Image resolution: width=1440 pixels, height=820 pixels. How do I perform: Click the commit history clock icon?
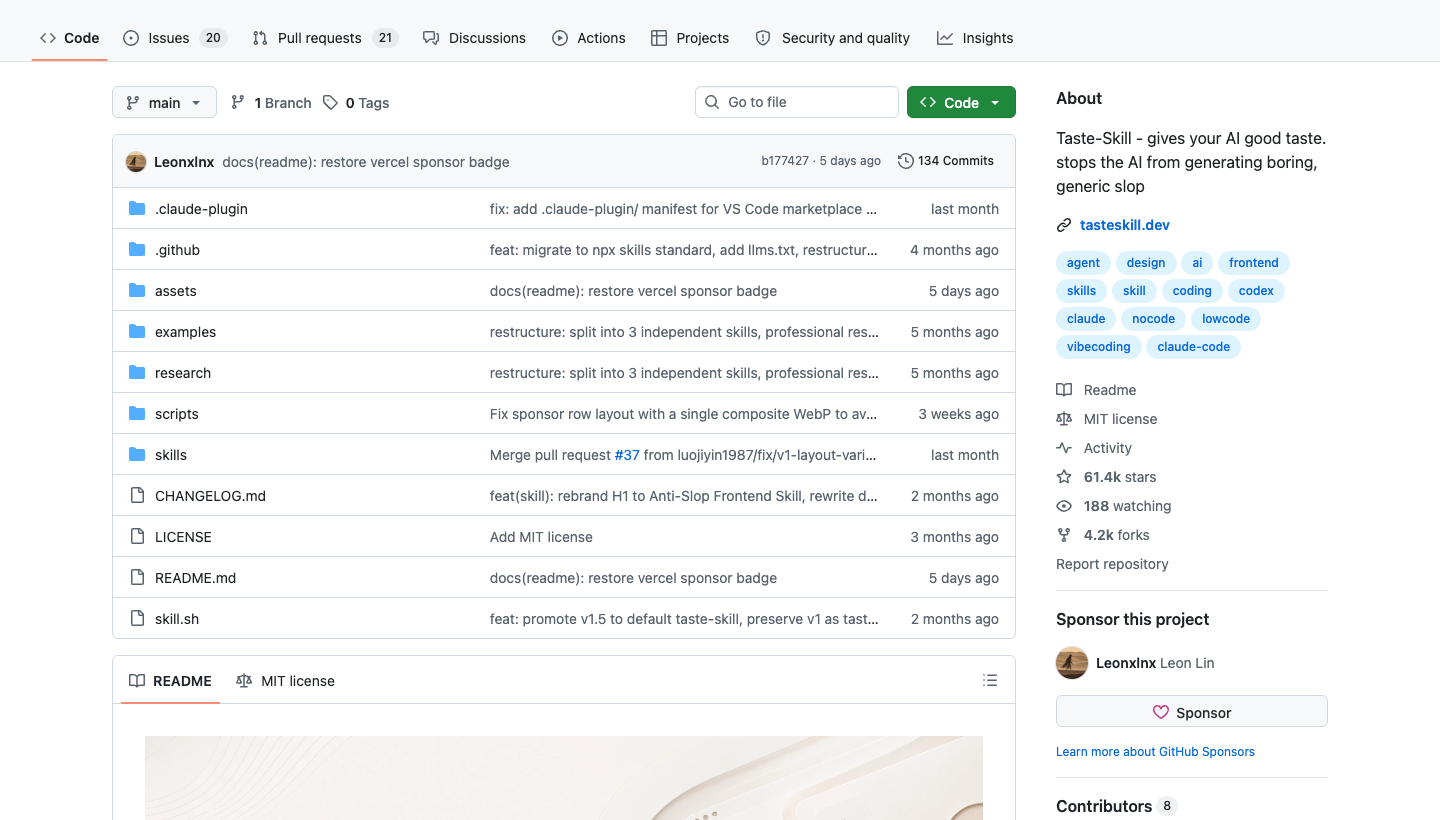pos(906,161)
